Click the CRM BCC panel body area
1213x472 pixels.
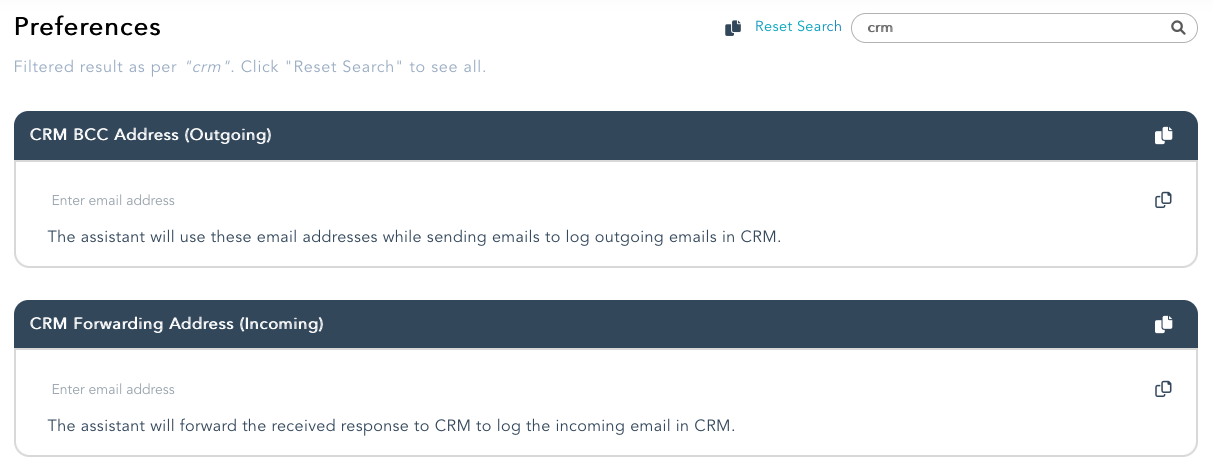[606, 214]
